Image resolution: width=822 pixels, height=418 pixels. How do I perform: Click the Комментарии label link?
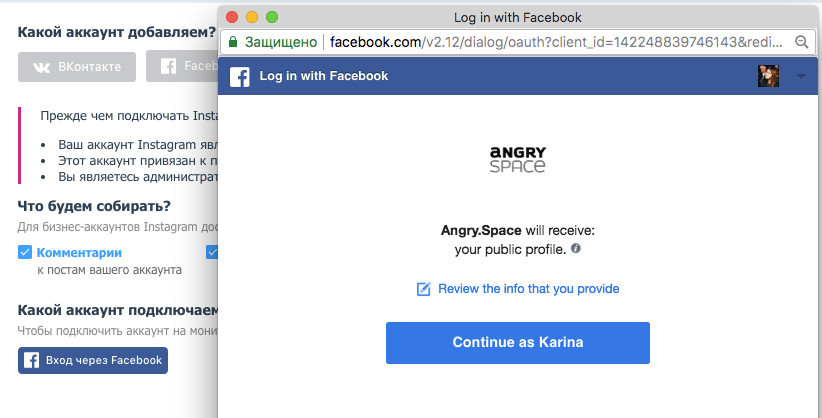click(x=79, y=252)
